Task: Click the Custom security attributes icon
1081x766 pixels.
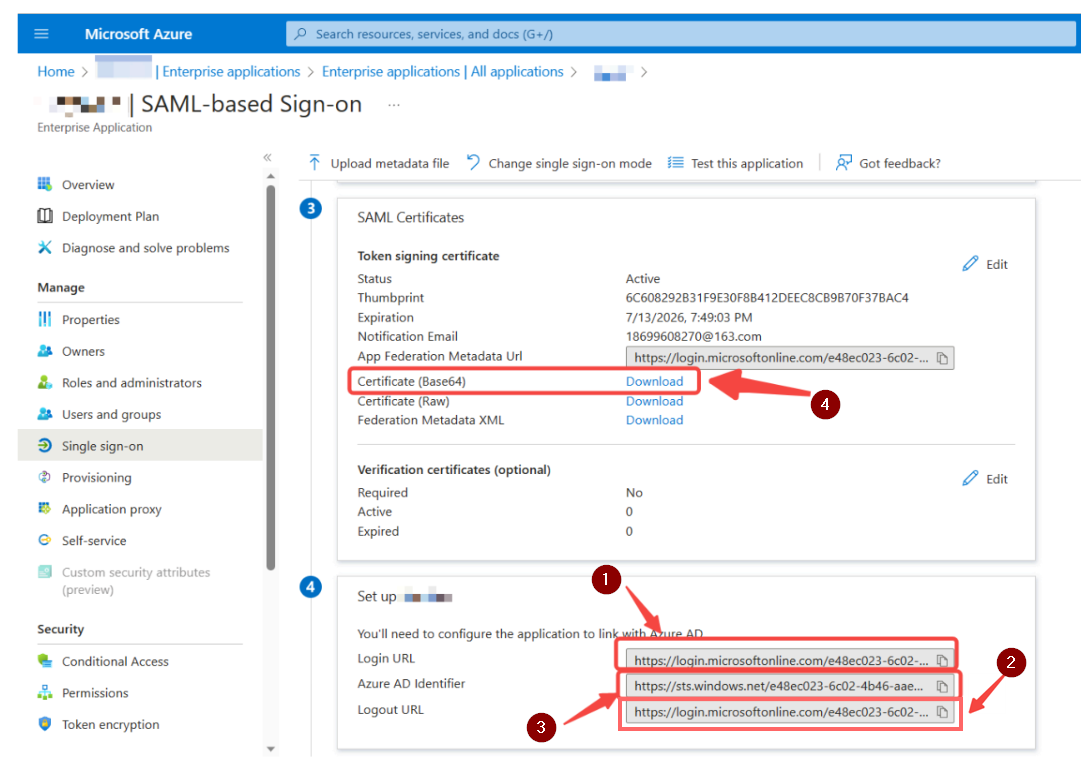Action: [x=45, y=572]
